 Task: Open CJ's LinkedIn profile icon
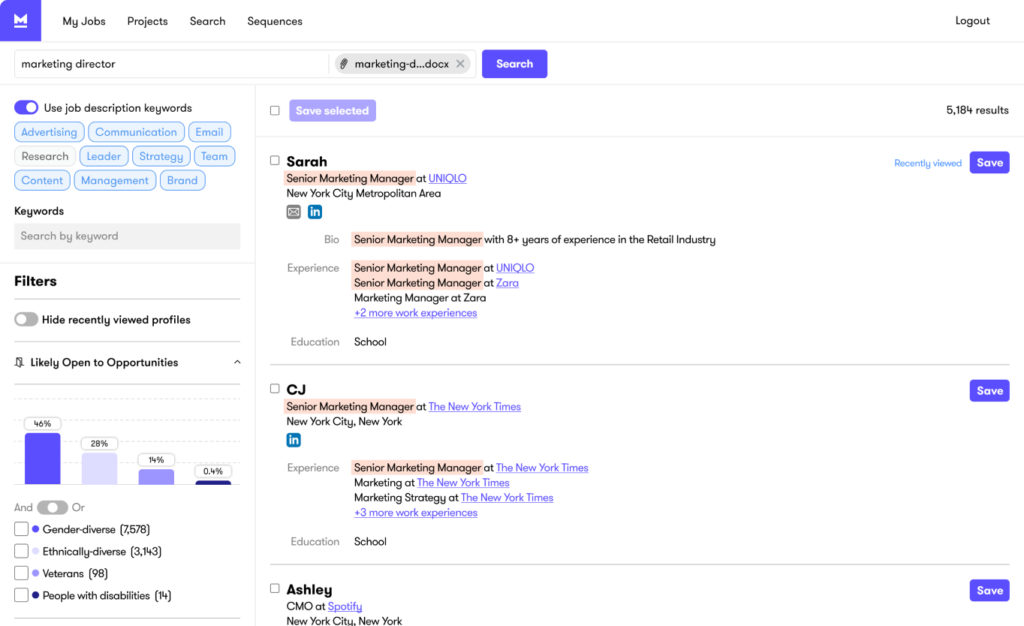[x=293, y=439]
